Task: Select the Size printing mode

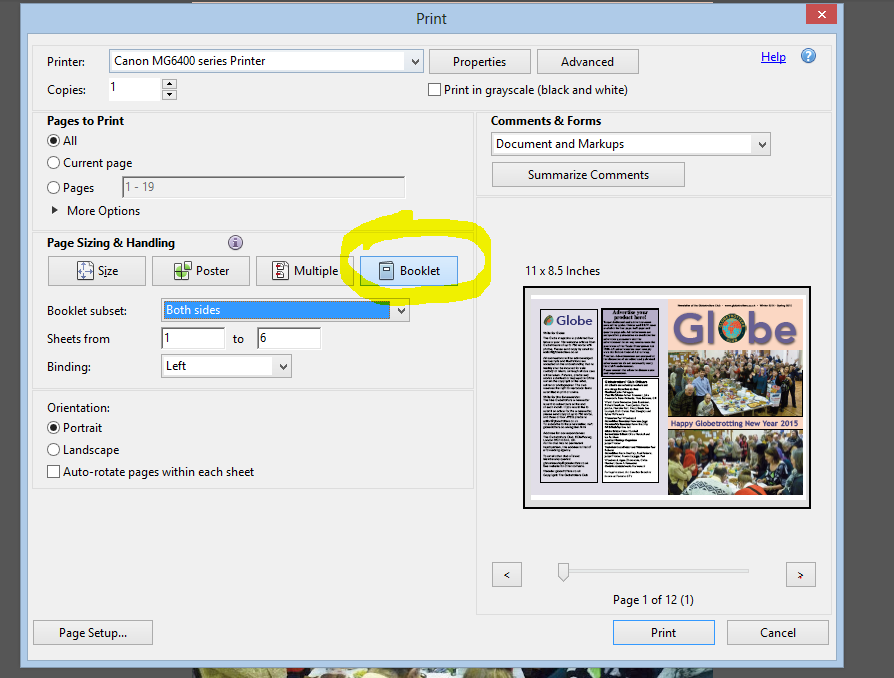Action: (x=96, y=270)
